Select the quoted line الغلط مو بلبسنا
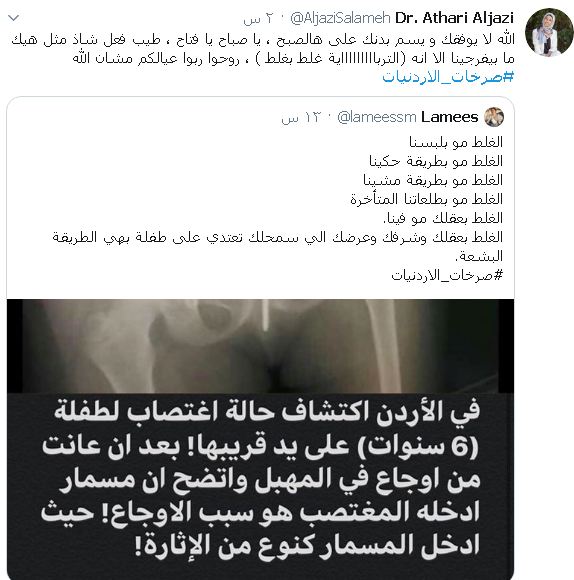574x580 pixels. click(x=456, y=142)
